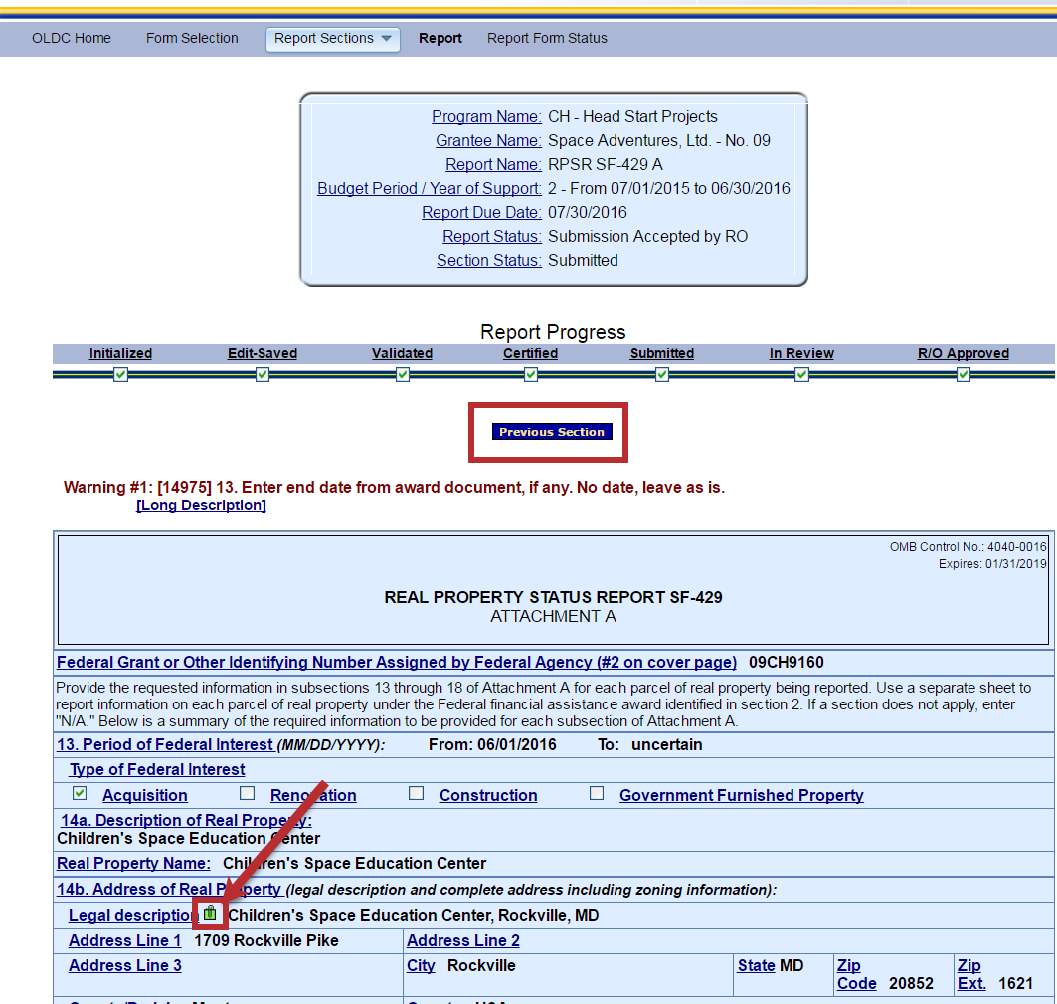Enable the Construction checkbox

click(x=417, y=794)
